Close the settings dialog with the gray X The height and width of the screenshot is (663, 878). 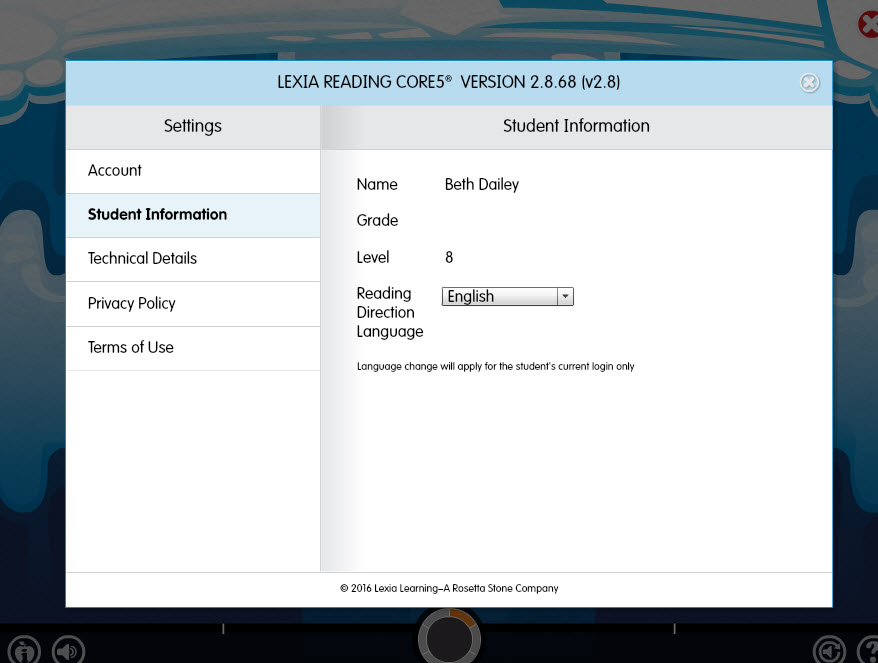pos(809,83)
